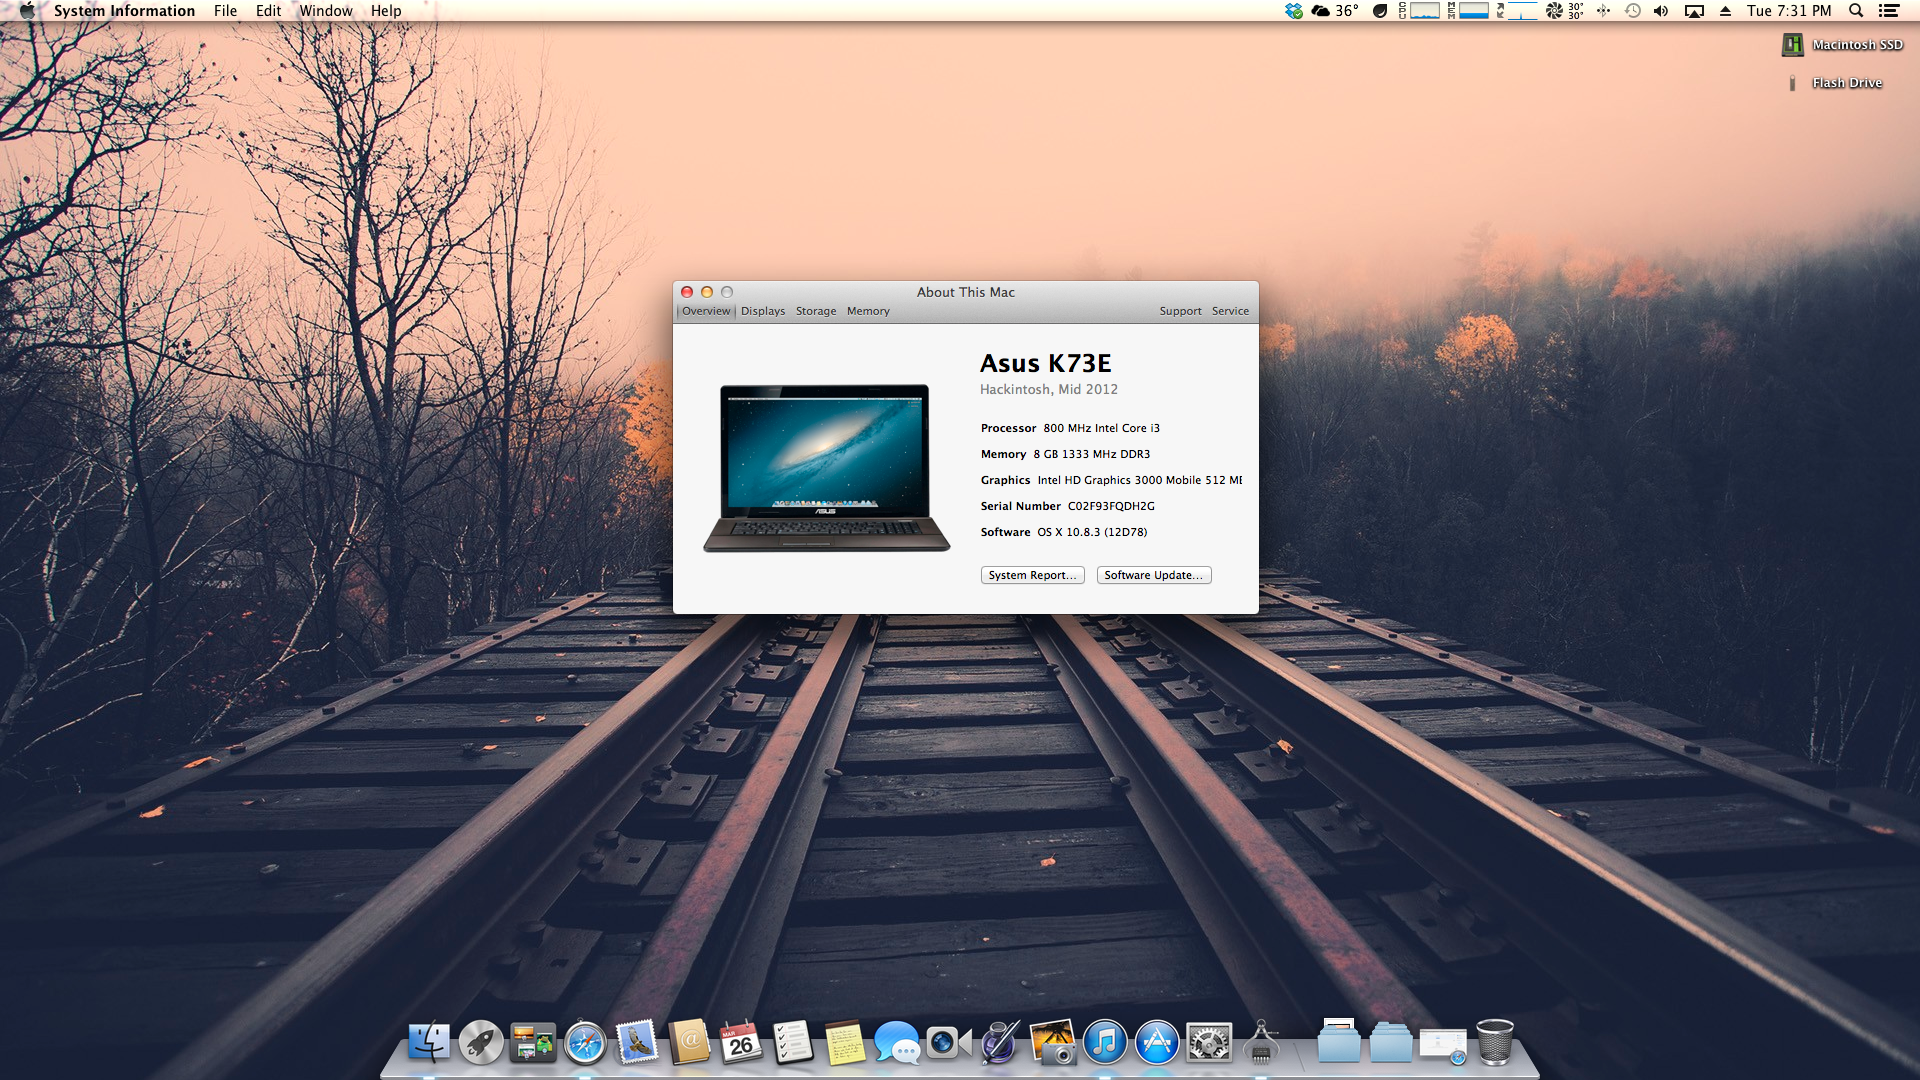Open the second folder stack in the dock
The width and height of the screenshot is (1920, 1080).
tap(1391, 1043)
